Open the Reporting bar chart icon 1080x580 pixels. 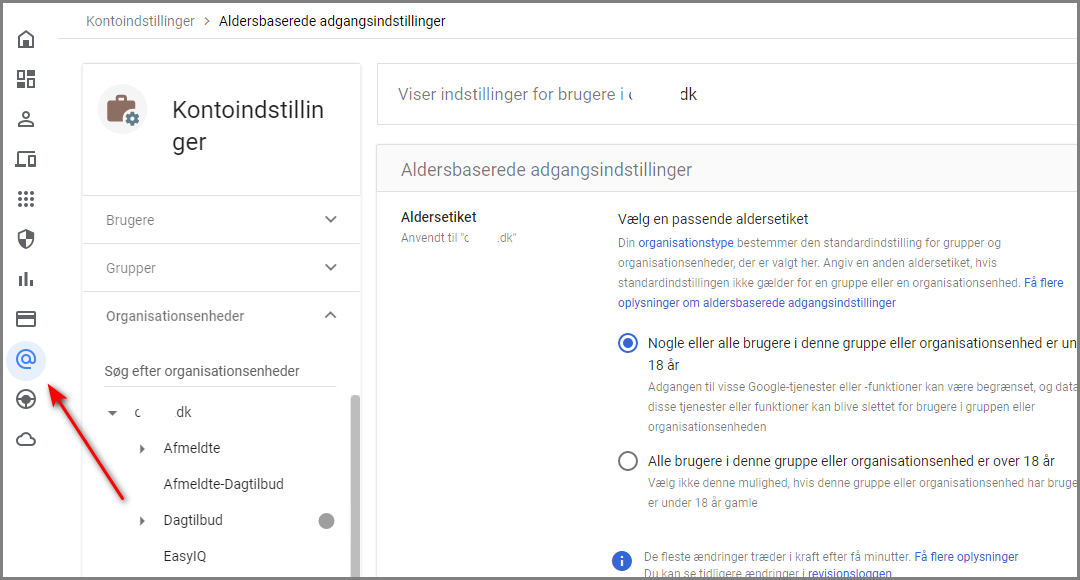point(26,279)
